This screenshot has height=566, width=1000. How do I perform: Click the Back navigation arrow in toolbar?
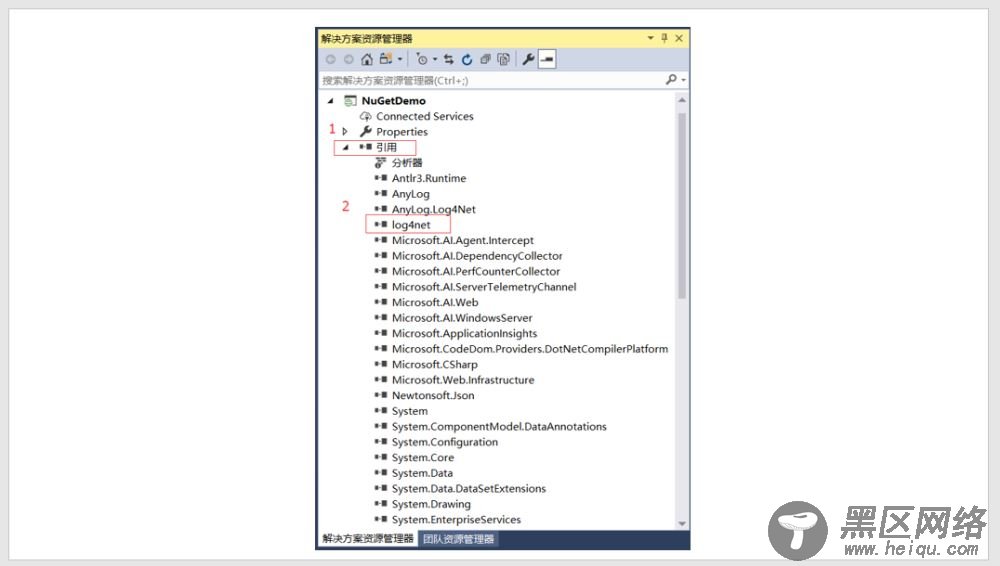[330, 59]
